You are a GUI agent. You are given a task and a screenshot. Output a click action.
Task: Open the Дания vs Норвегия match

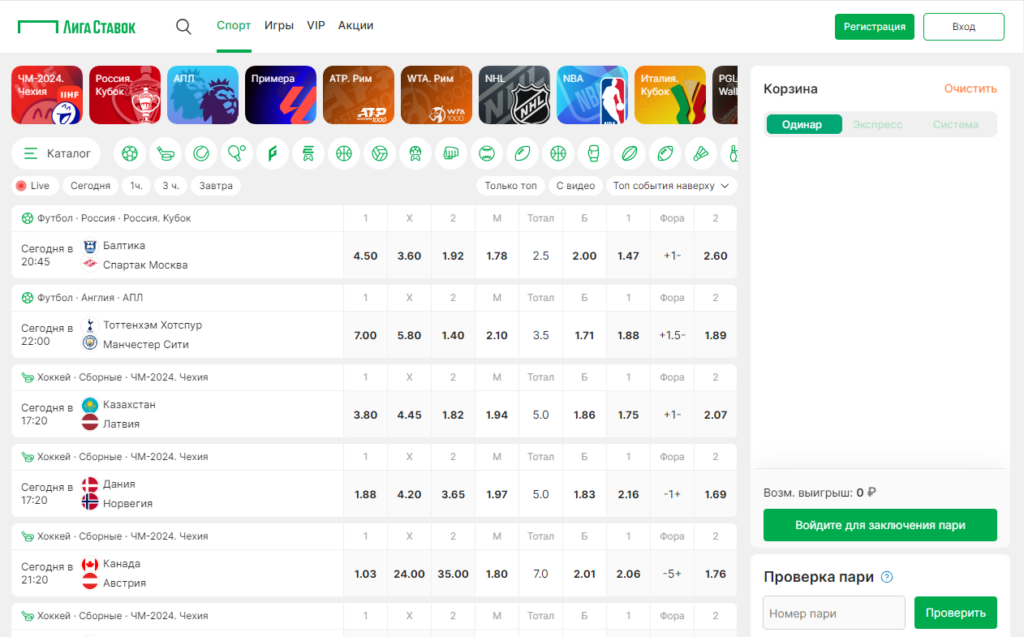point(177,494)
